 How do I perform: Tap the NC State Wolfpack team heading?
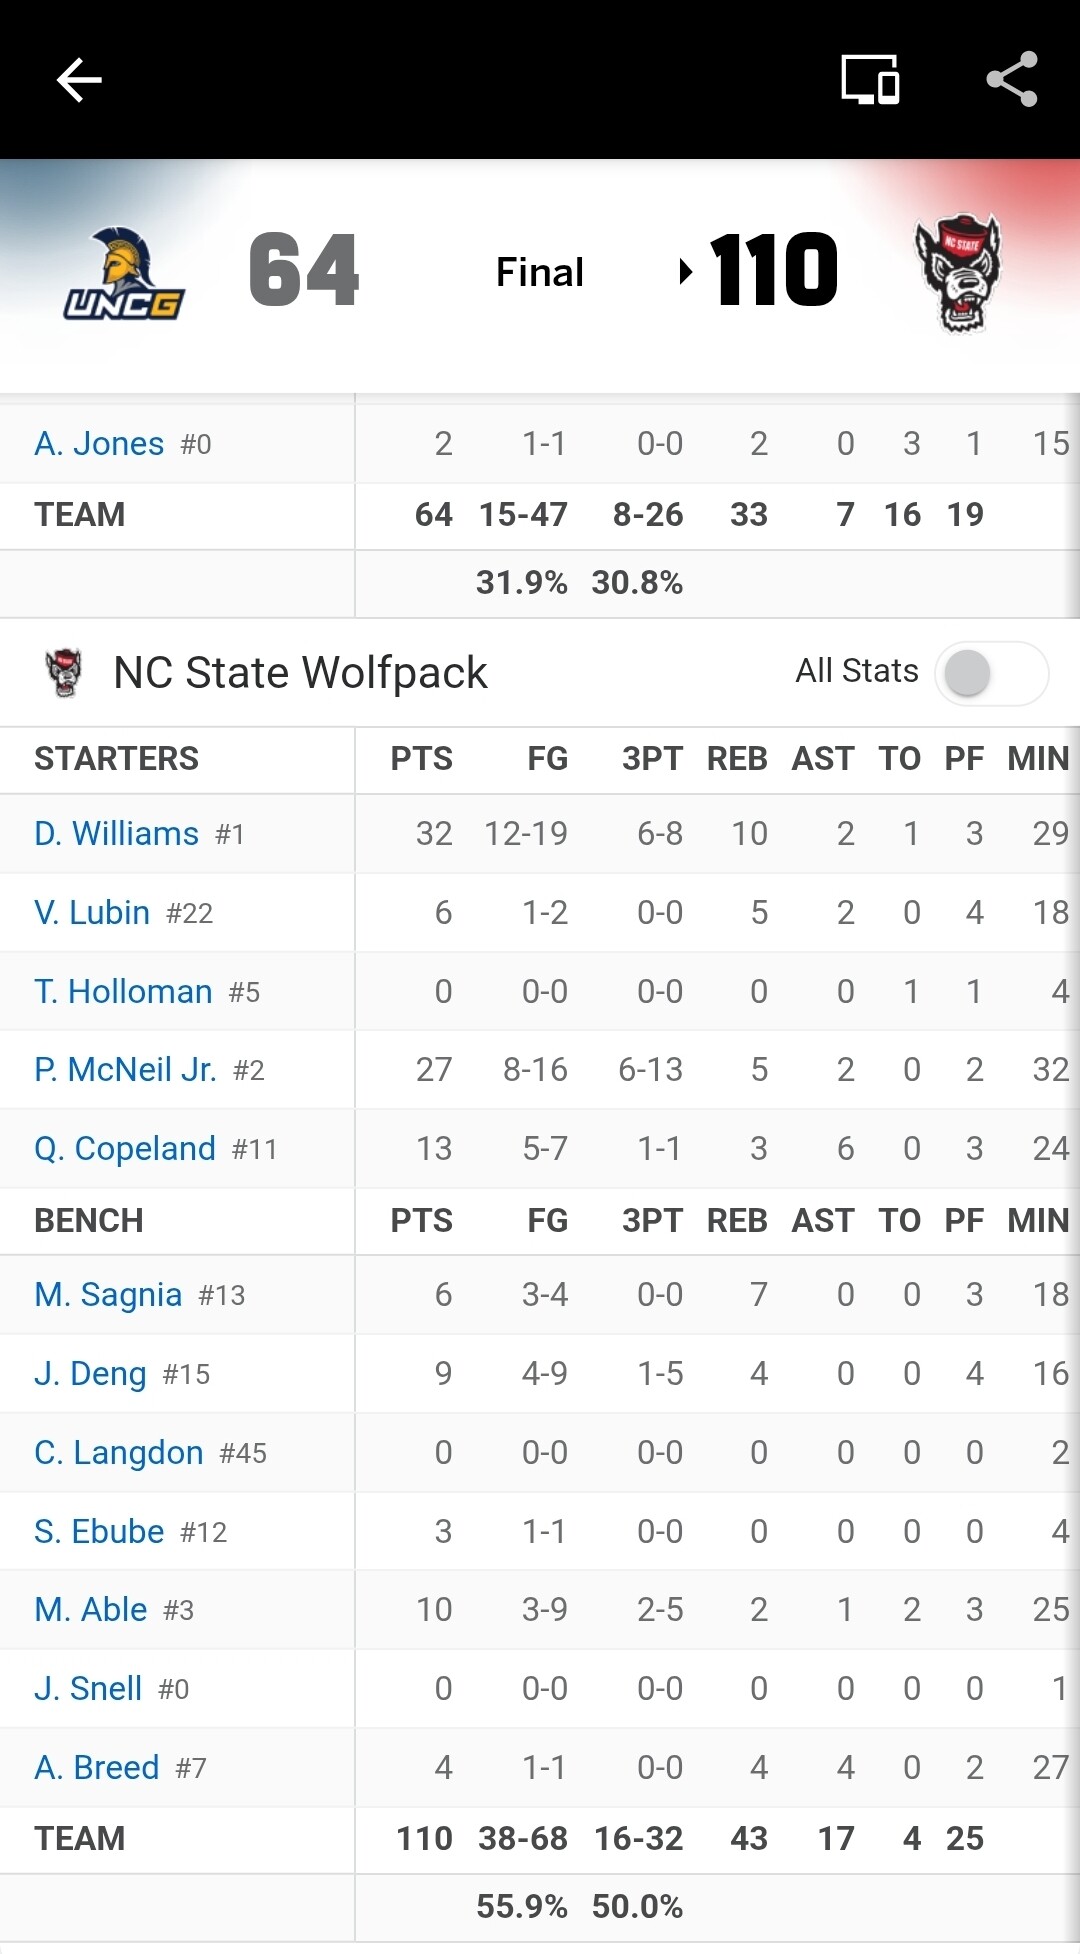click(x=300, y=673)
